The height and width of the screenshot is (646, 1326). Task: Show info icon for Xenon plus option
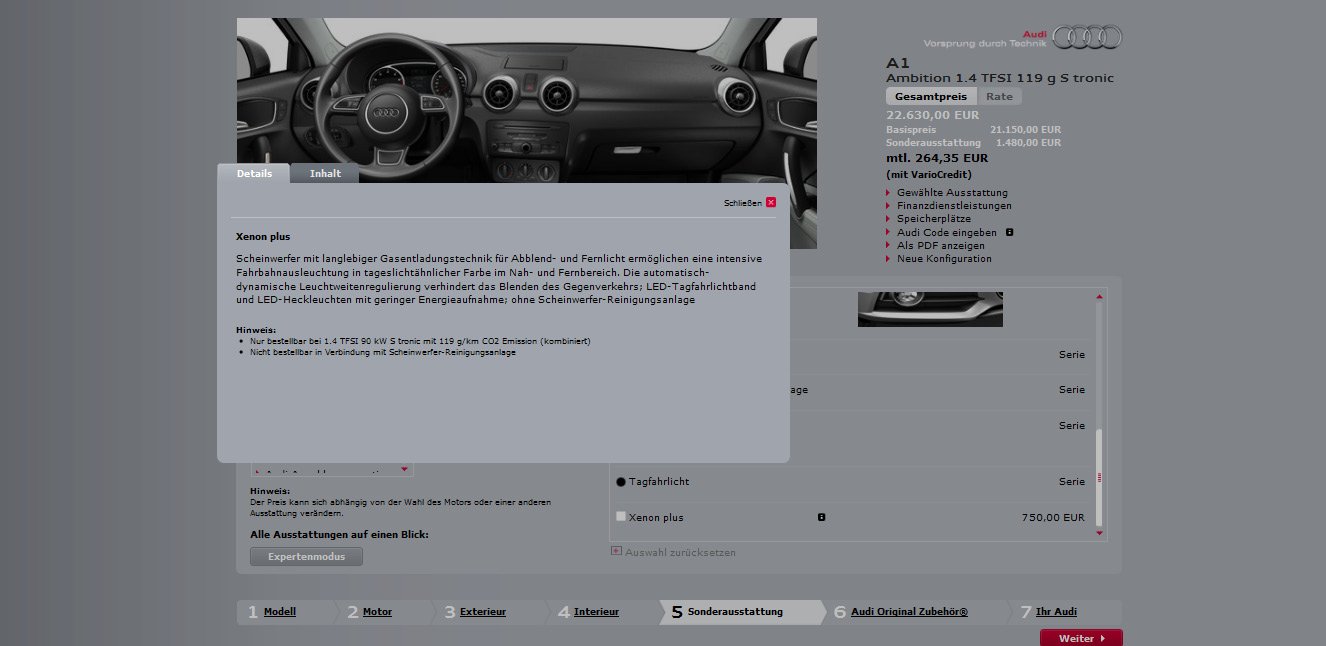tap(821, 517)
